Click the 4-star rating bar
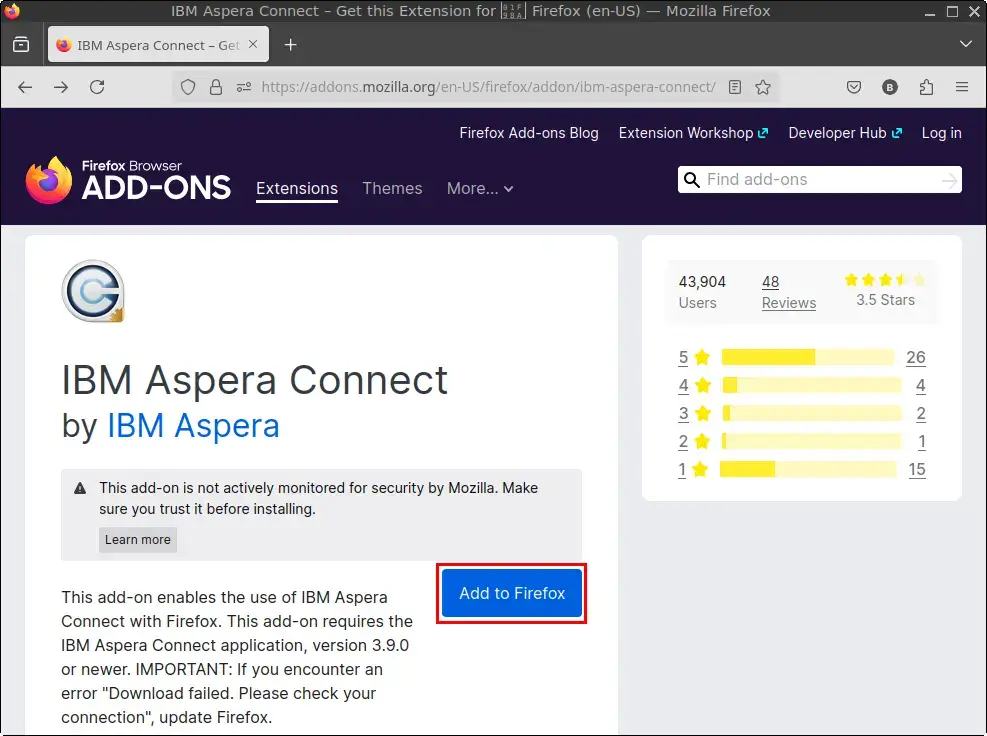This screenshot has height=736, width=987. click(811, 385)
